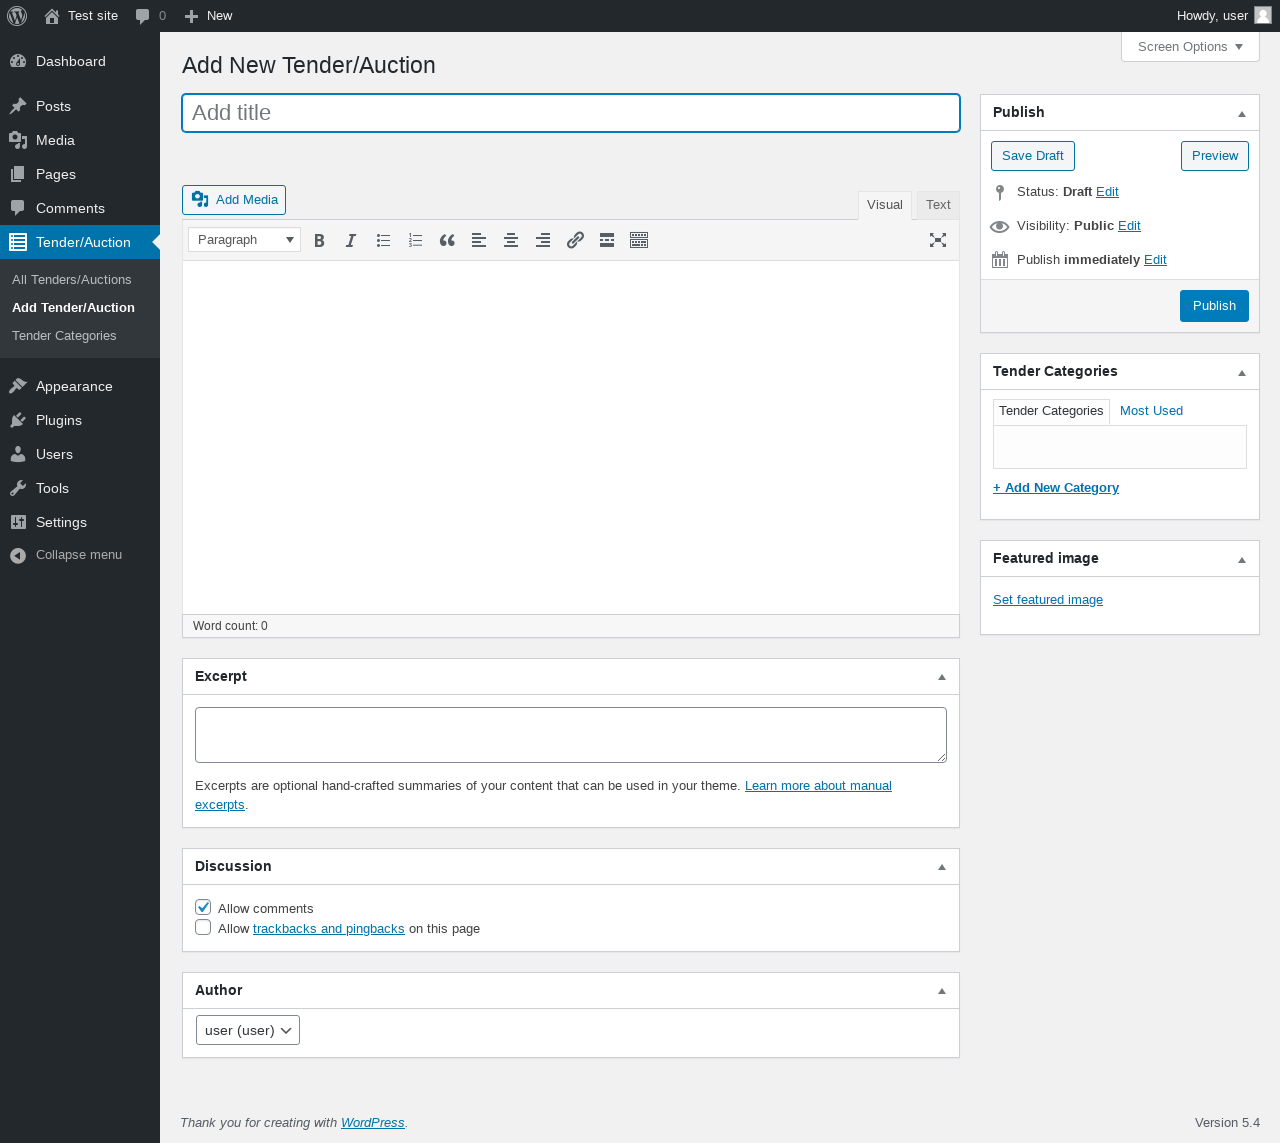Click inside the content editor area
The width and height of the screenshot is (1280, 1143).
pyautogui.click(x=571, y=437)
